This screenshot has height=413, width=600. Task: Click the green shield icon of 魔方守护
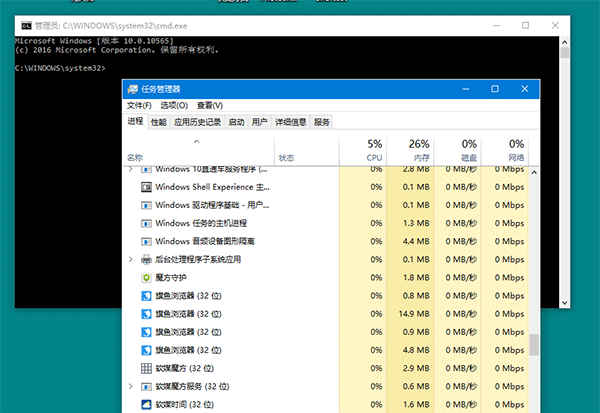146,278
